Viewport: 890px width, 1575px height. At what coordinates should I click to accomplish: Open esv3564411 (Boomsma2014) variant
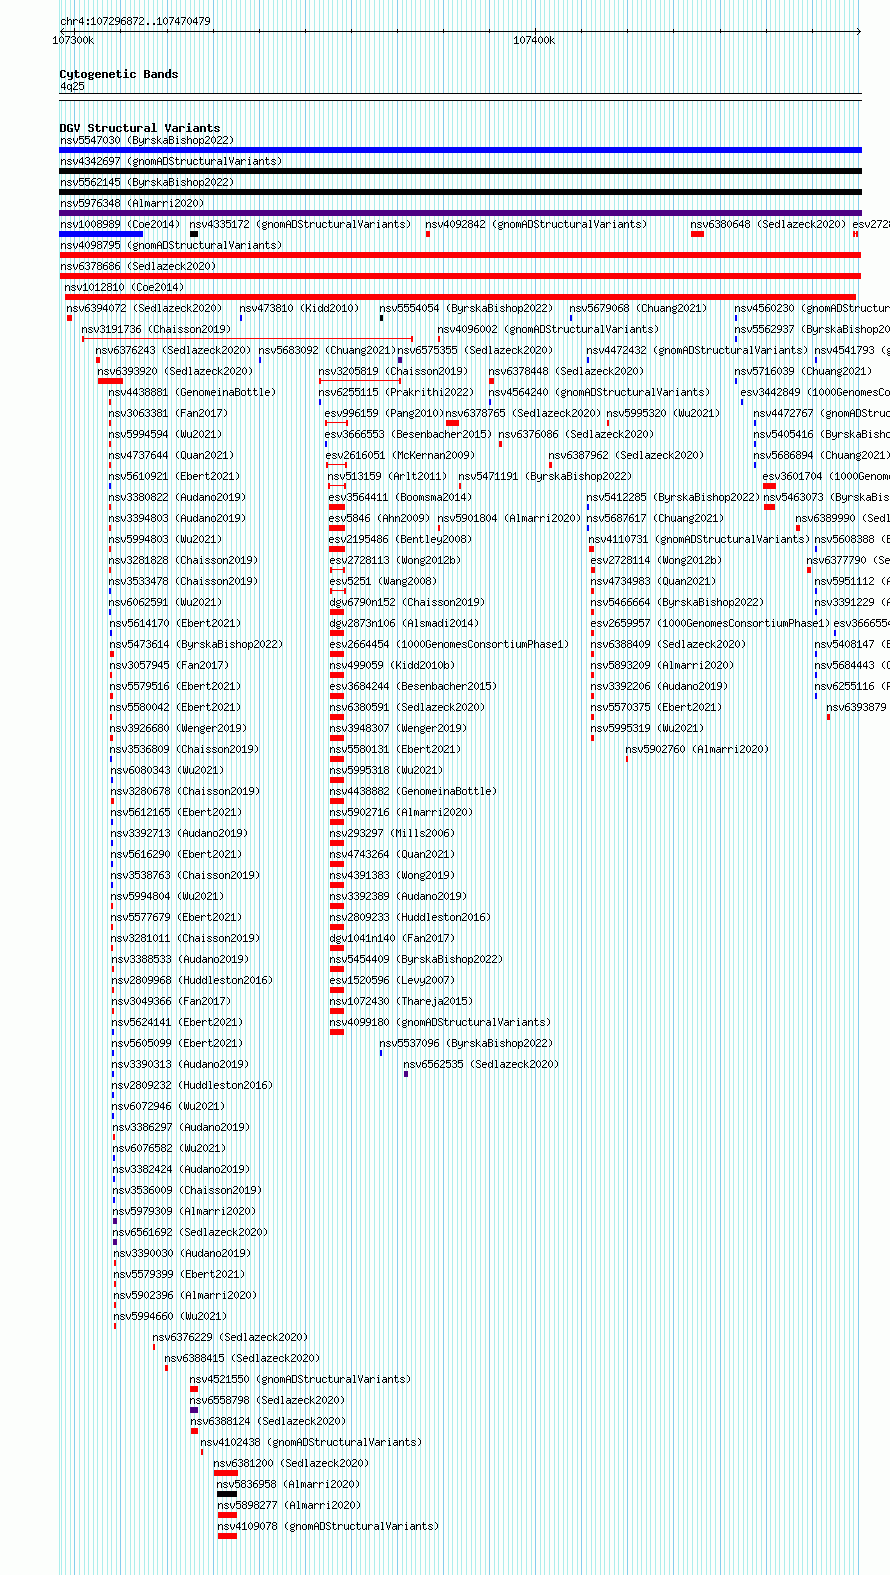click(x=400, y=498)
